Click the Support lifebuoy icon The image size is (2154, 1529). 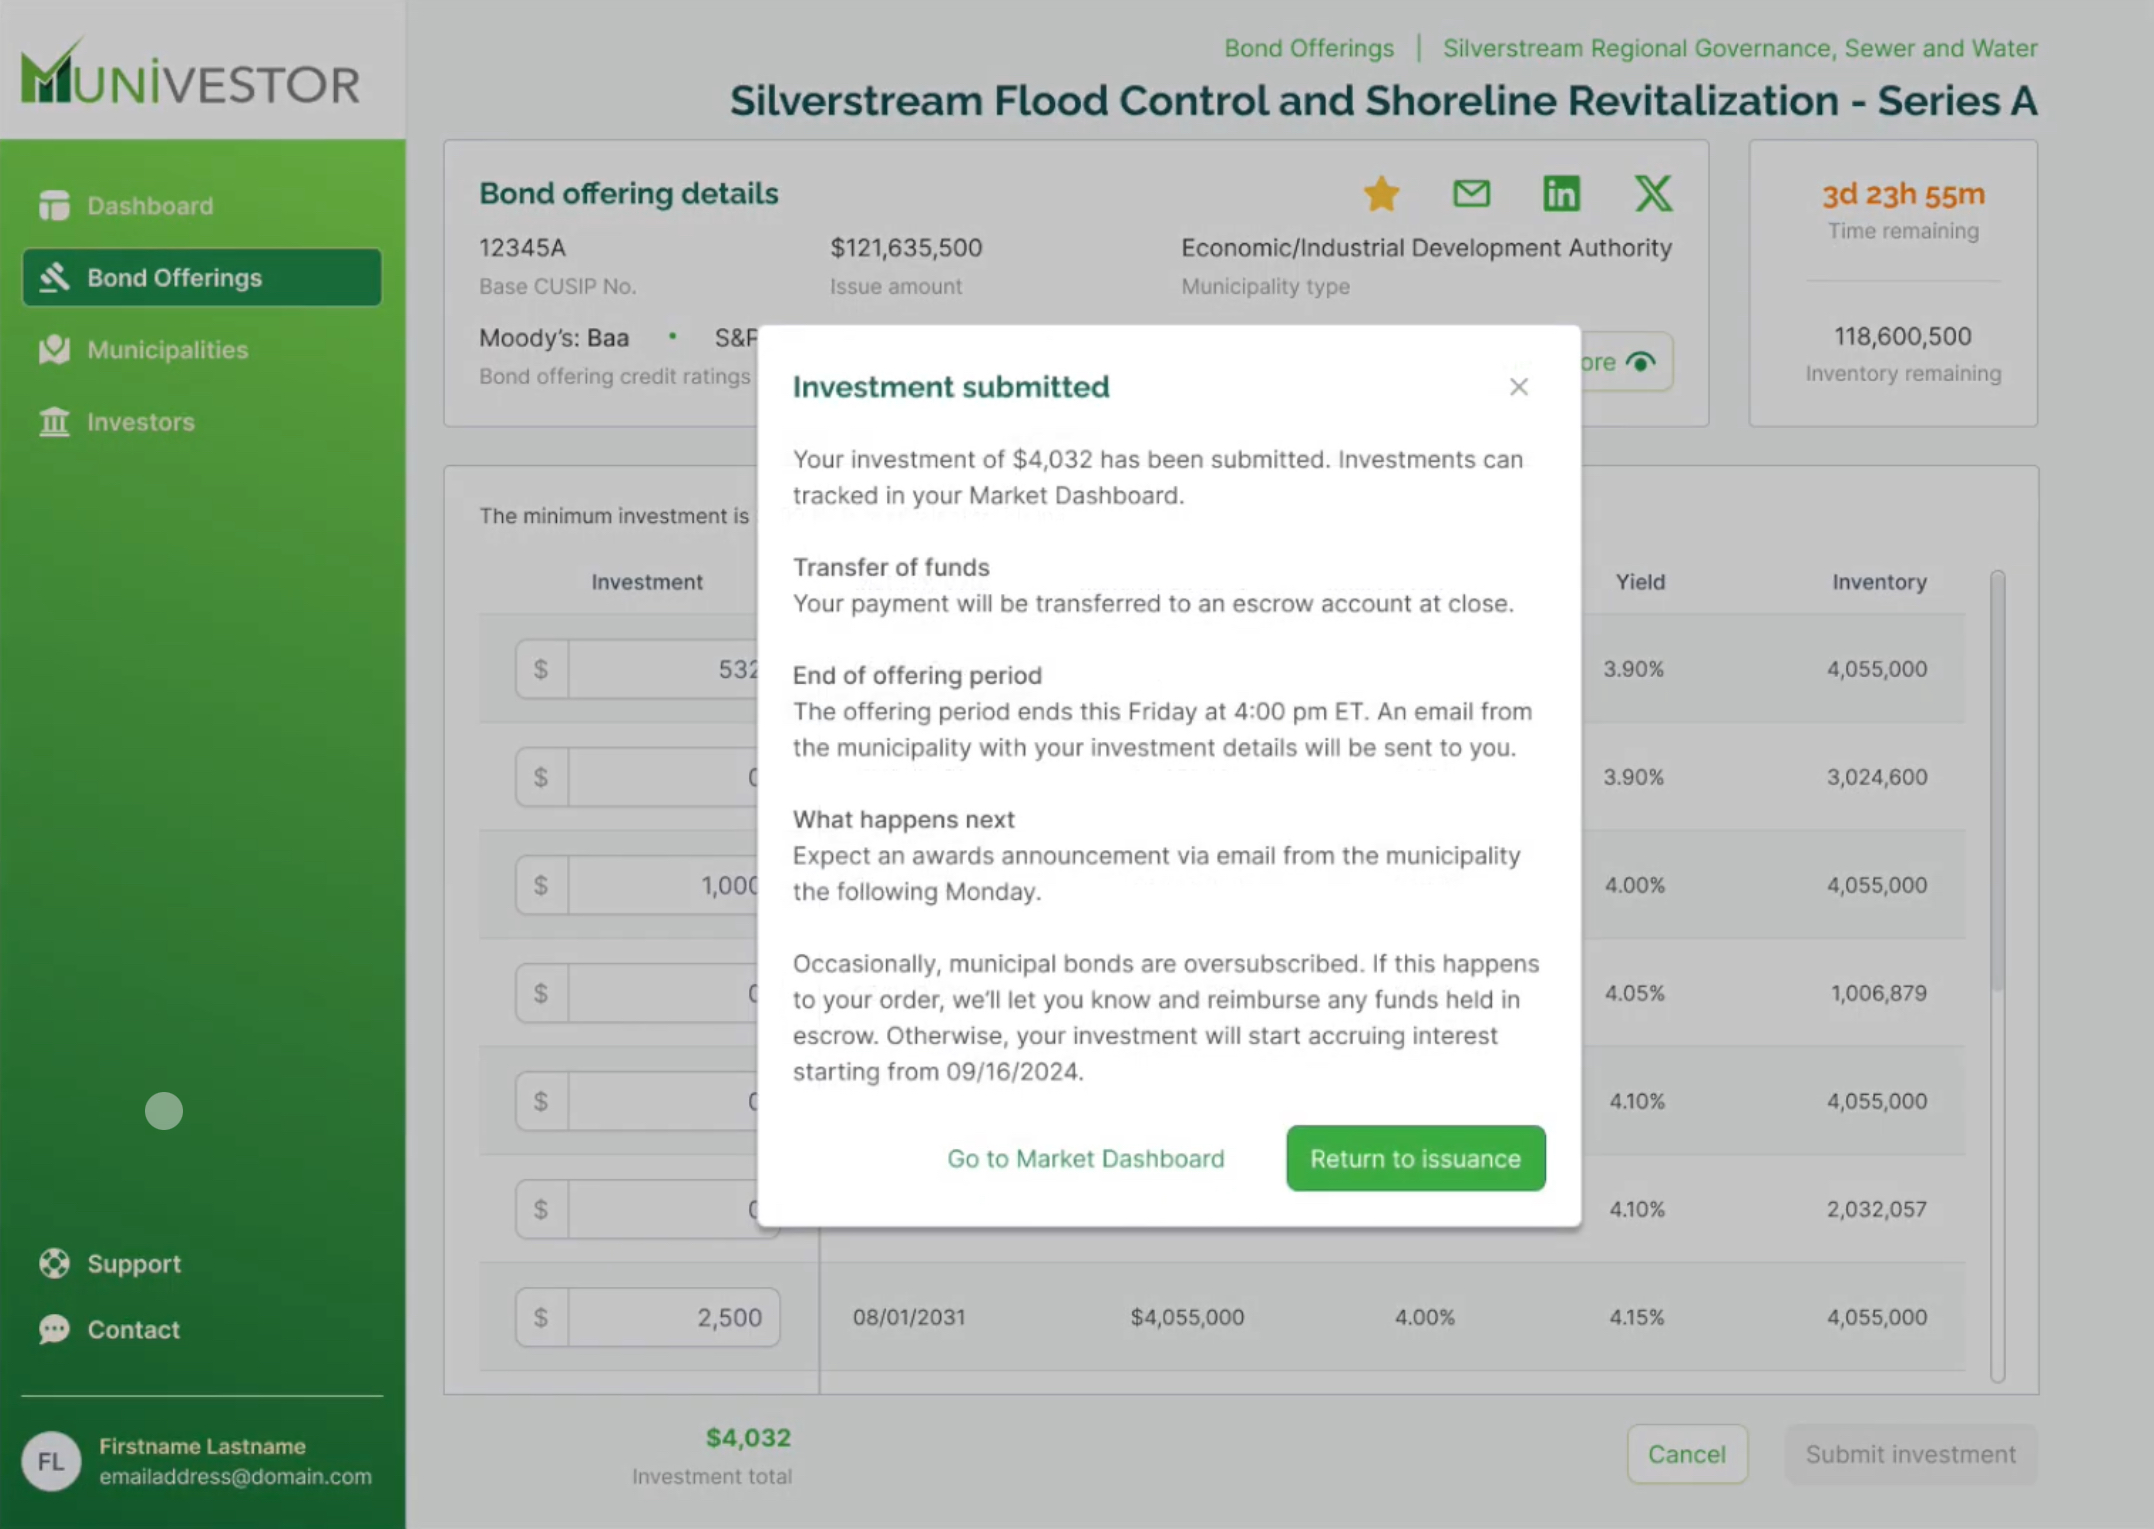pyautogui.click(x=54, y=1263)
